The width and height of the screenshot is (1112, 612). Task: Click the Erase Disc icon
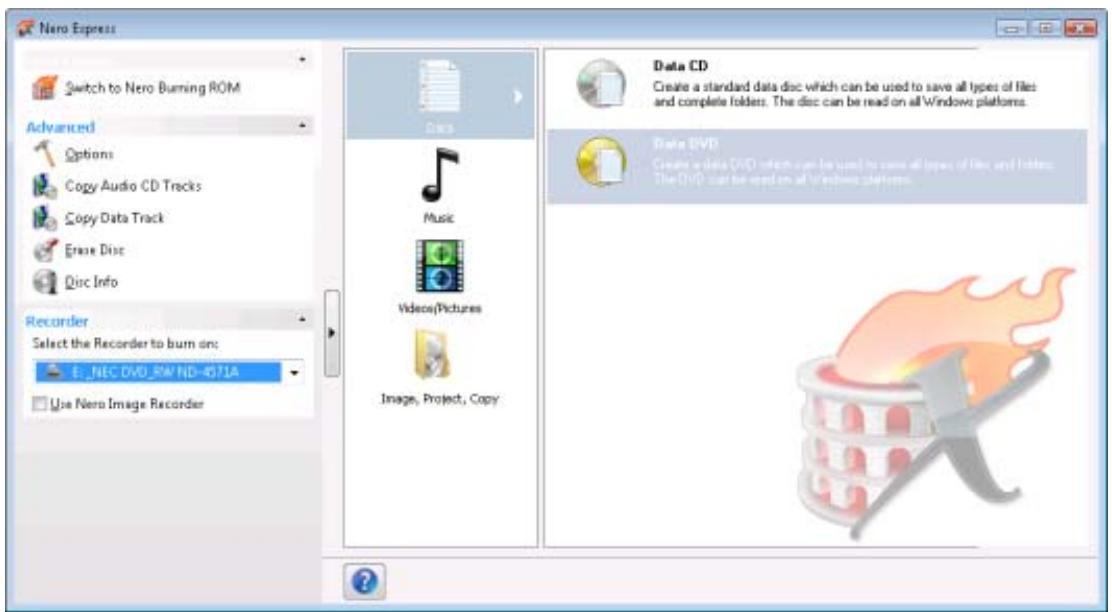click(x=44, y=250)
